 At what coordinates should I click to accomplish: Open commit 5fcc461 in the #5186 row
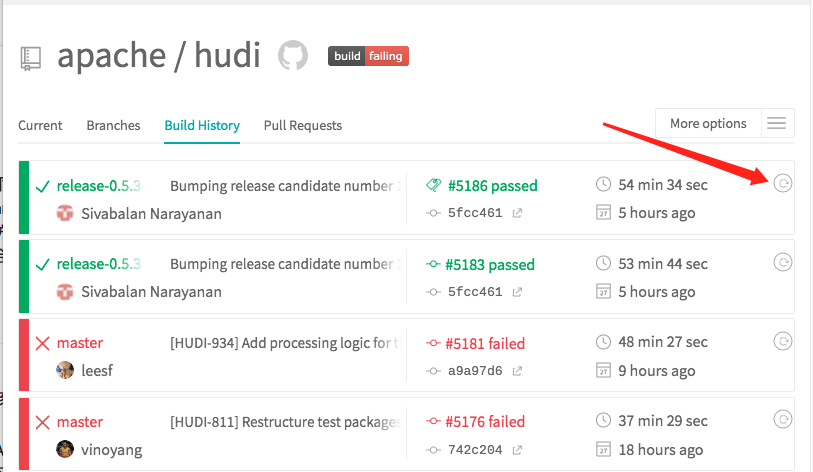click(x=475, y=213)
